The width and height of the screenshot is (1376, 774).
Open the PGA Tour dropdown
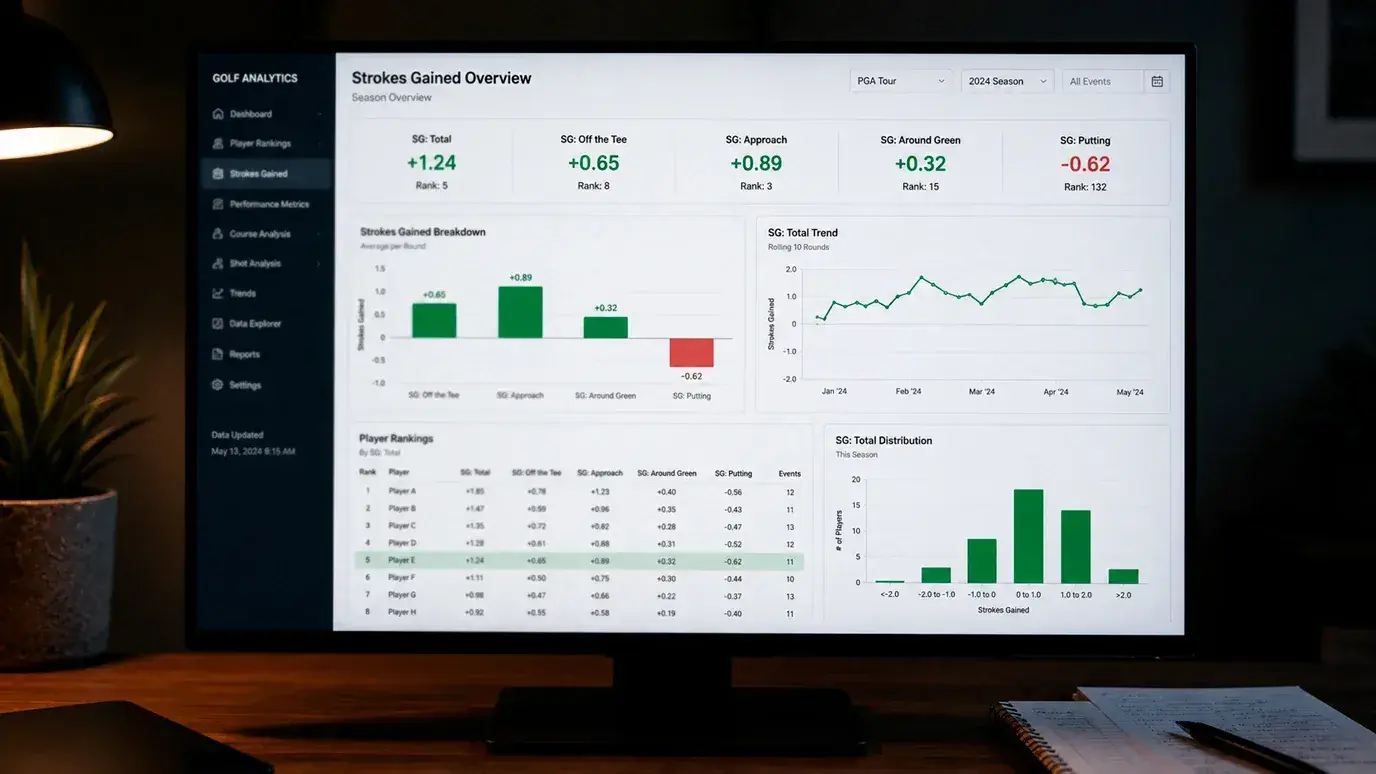(x=901, y=81)
